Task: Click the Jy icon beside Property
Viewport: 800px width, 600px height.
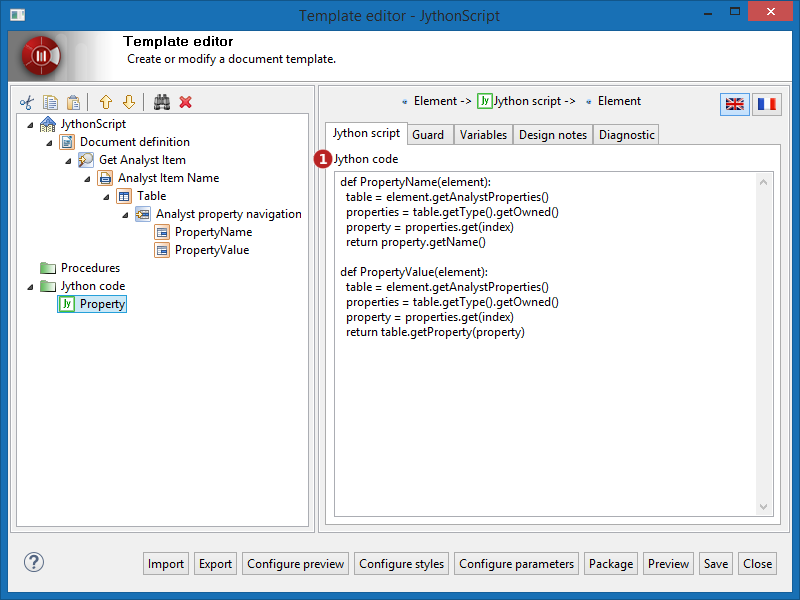Action: 67,304
